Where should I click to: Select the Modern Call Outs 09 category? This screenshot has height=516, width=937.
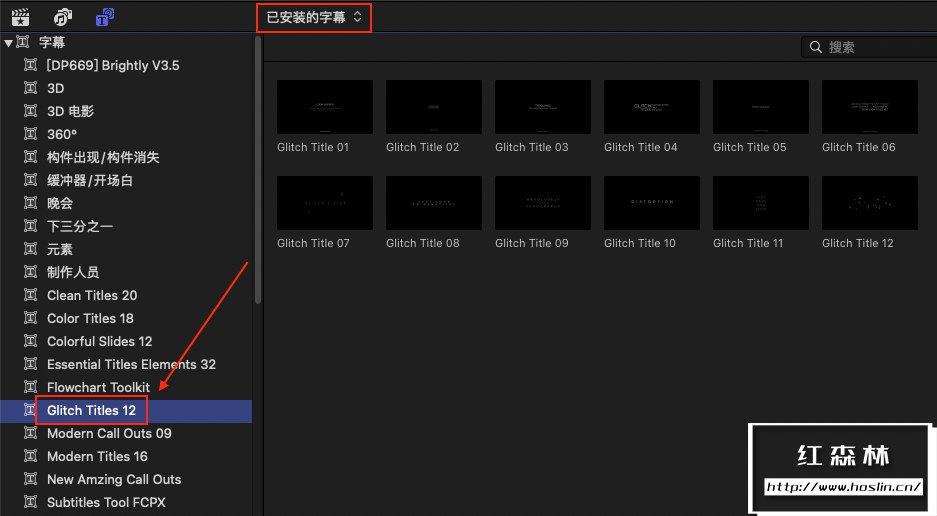tap(109, 433)
